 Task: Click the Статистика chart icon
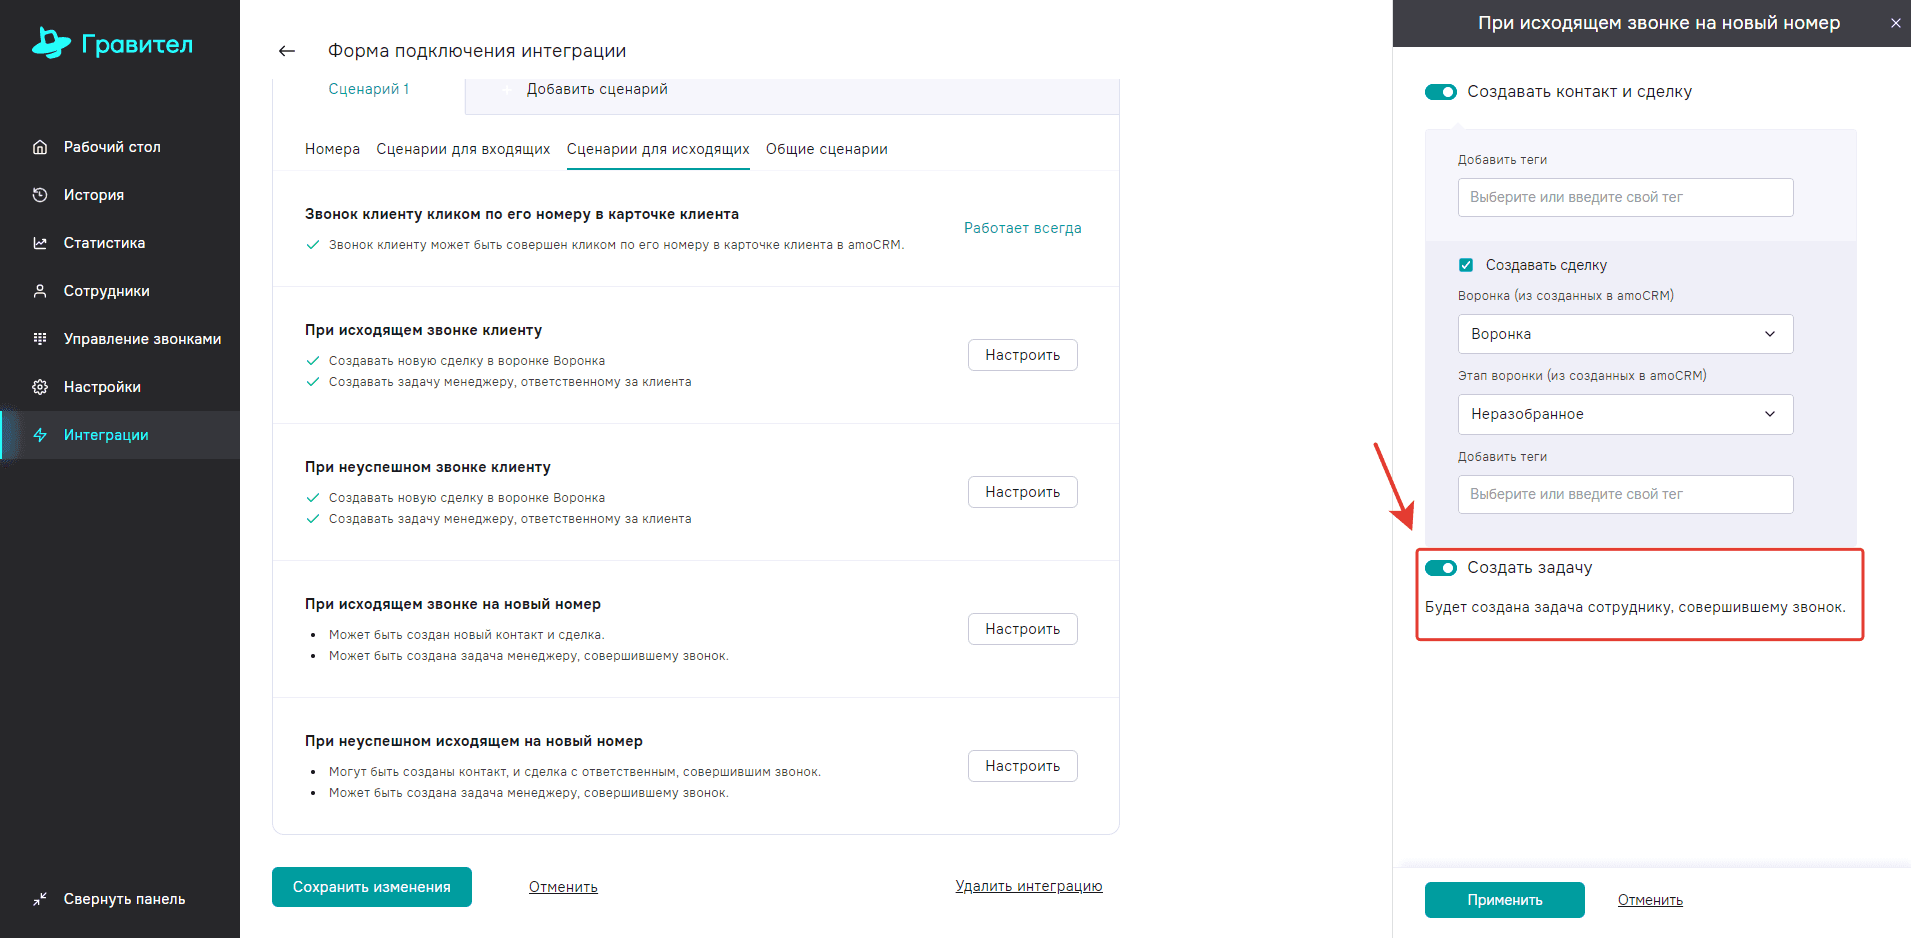(40, 243)
